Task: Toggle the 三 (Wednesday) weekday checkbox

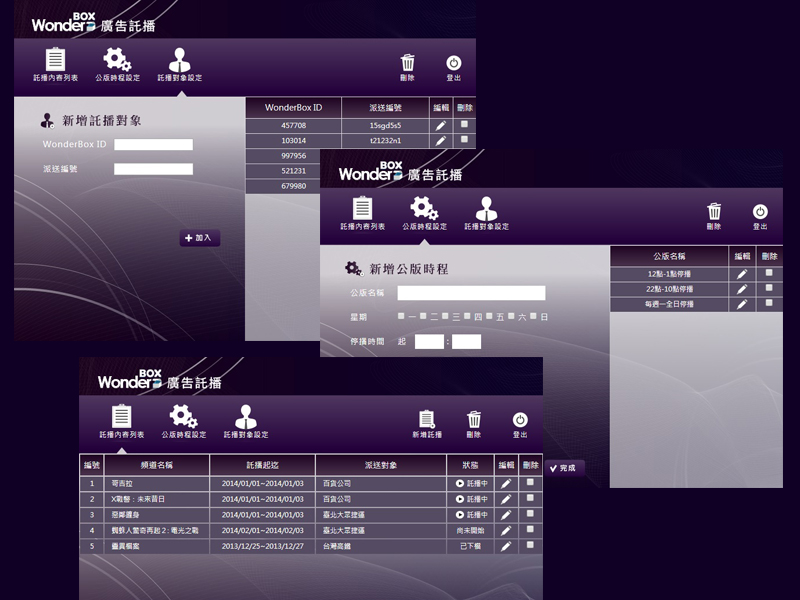Action: pos(445,316)
